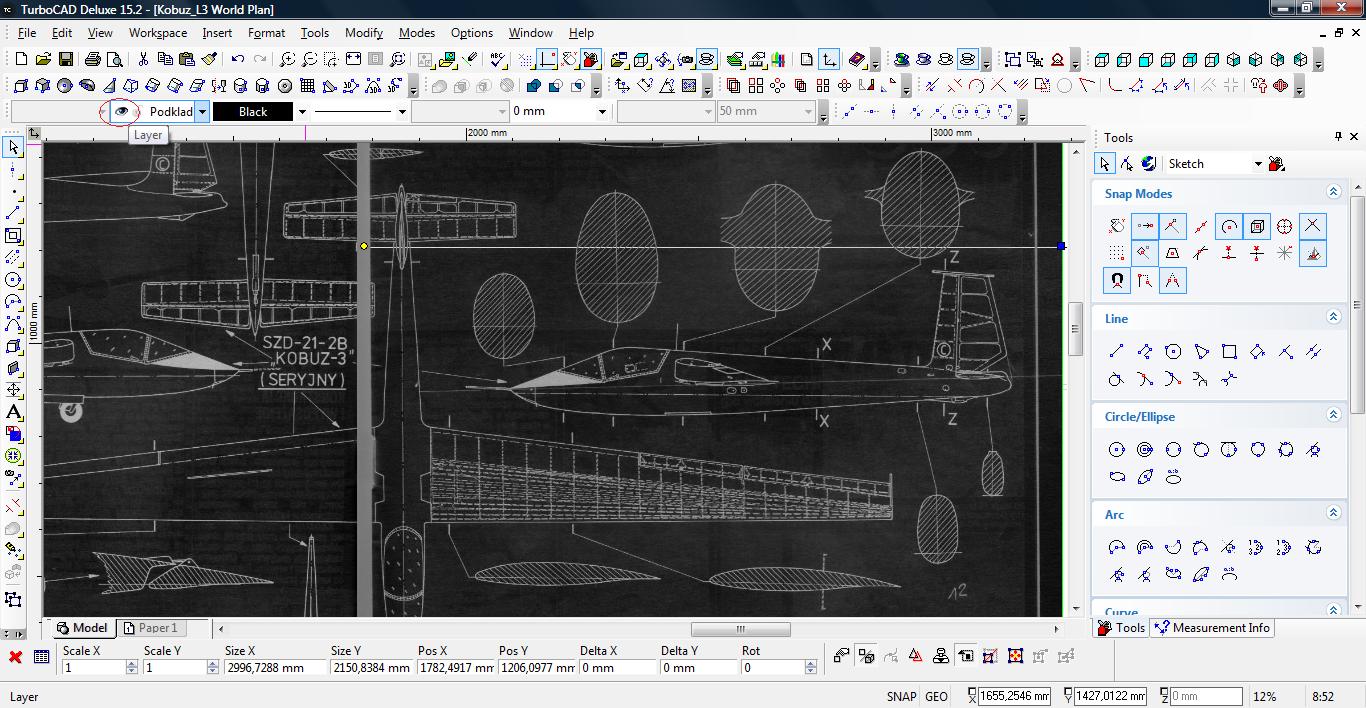
Task: Select the Tools tab at palette bottom
Action: [1121, 628]
